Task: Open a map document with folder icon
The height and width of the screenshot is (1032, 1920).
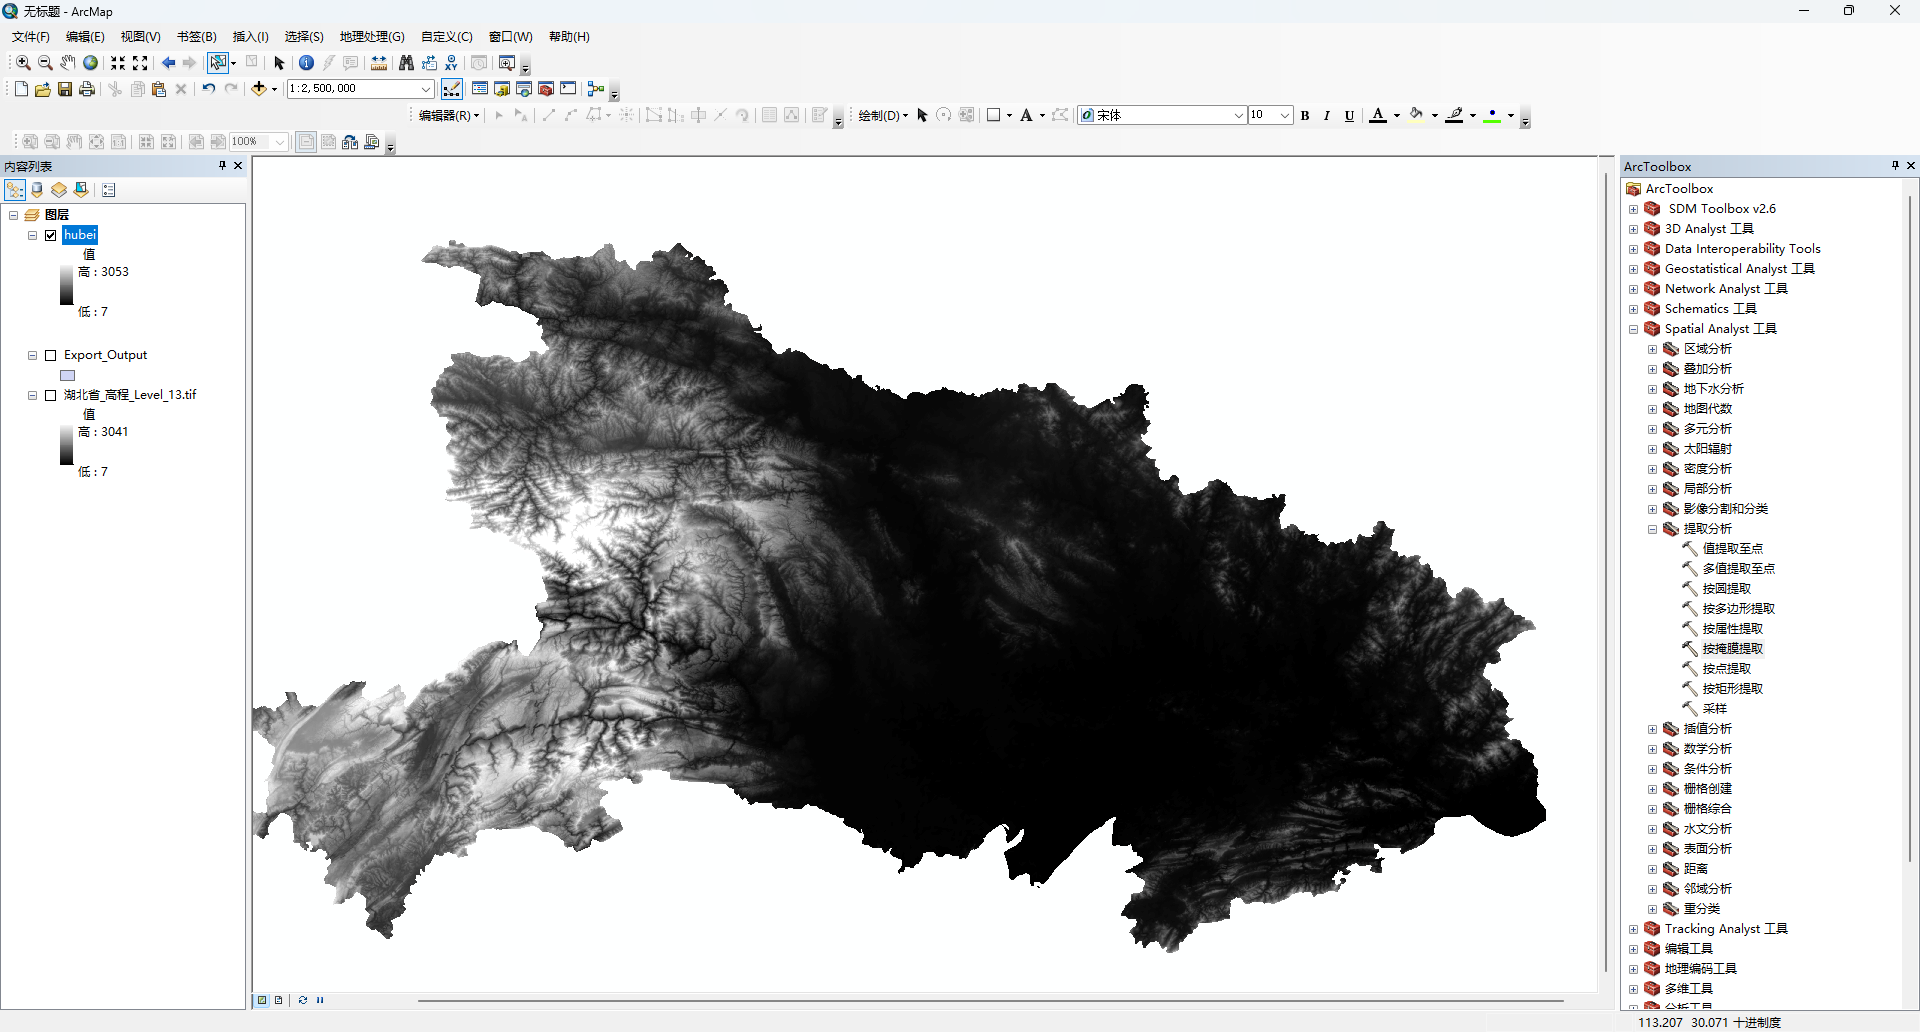Action: click(42, 89)
